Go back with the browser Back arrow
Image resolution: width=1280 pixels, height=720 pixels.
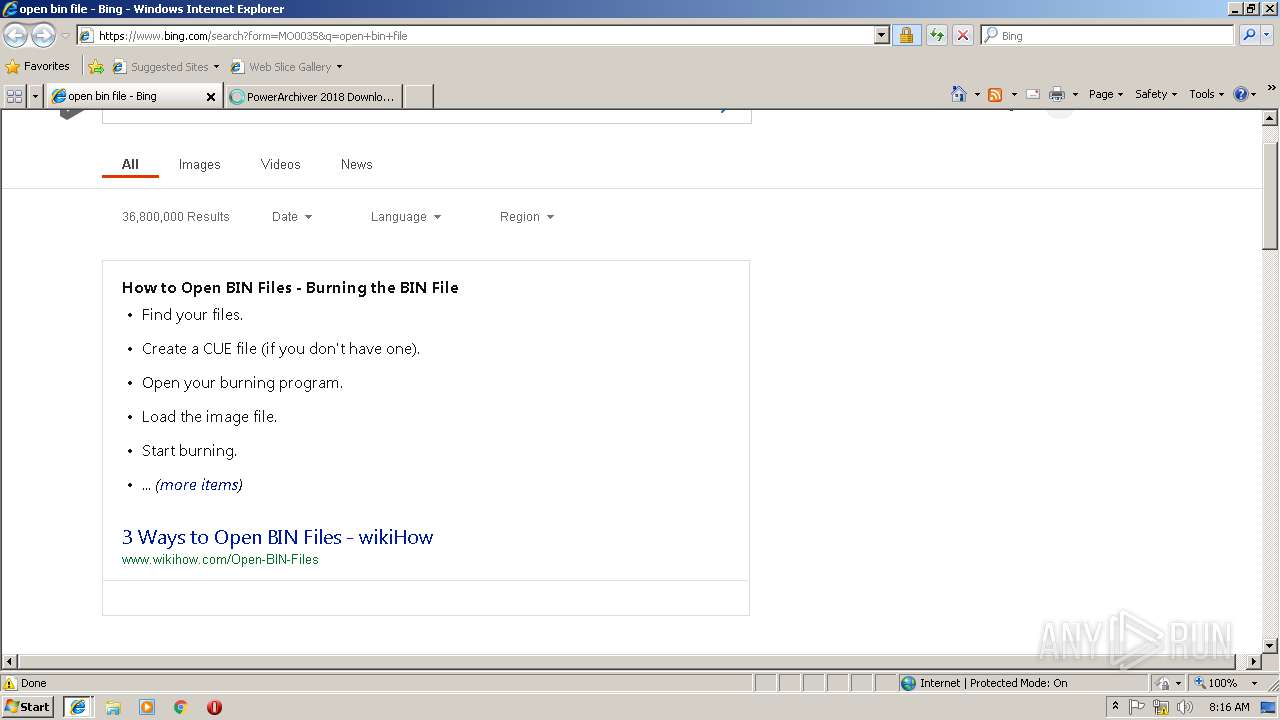15,36
